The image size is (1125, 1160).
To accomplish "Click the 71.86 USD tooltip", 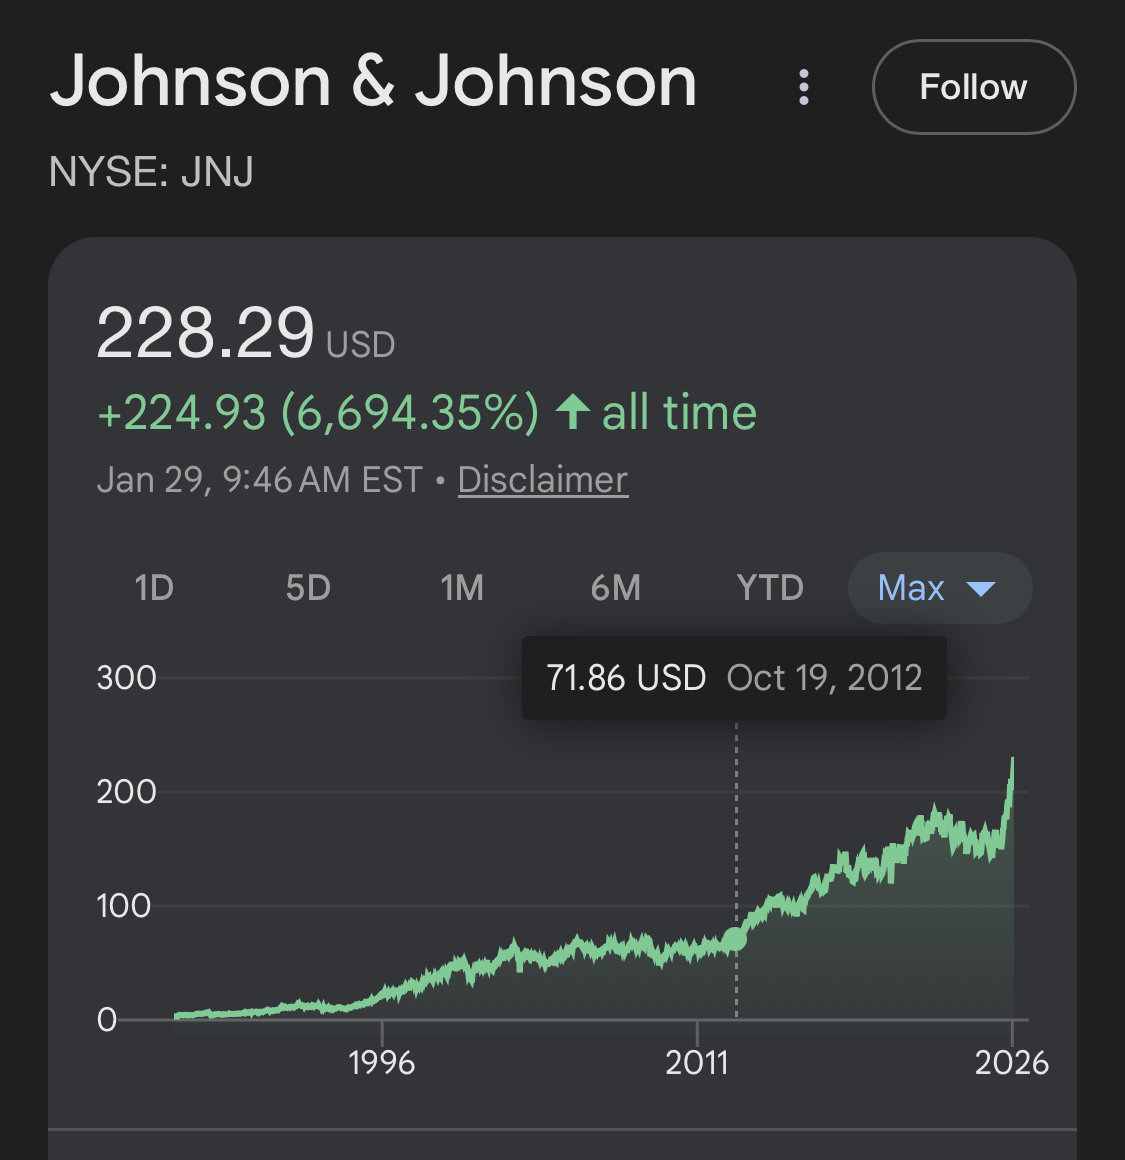I will point(734,678).
